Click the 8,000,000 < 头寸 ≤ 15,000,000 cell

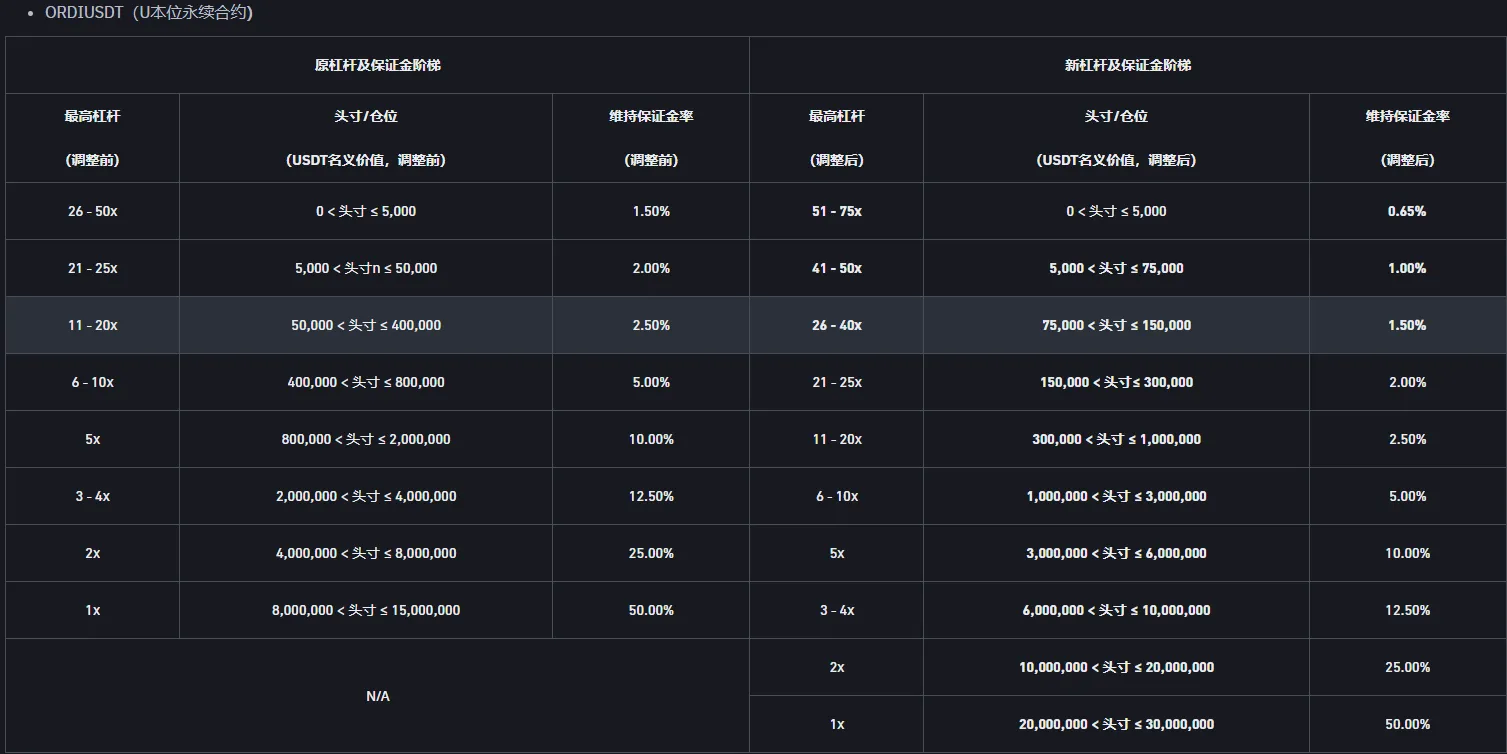(x=365, y=610)
